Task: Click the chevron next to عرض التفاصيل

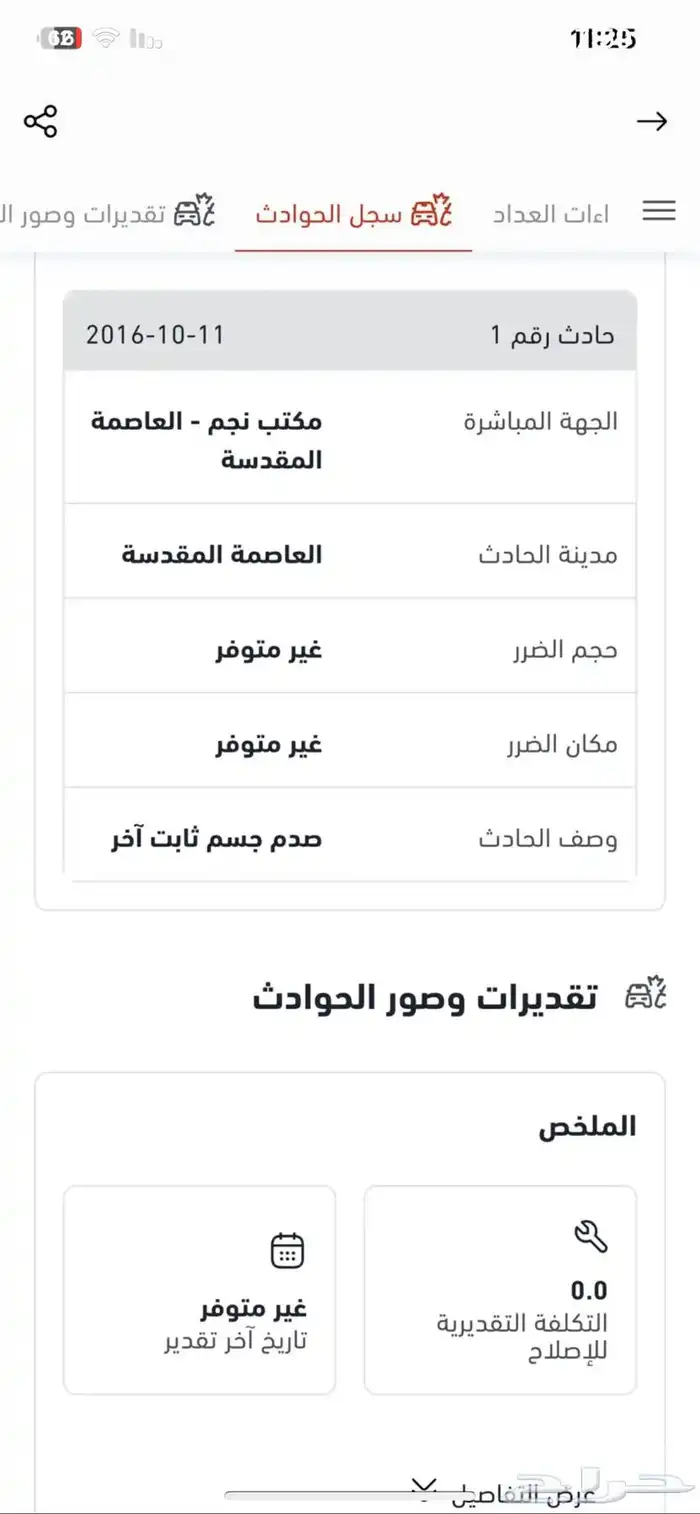Action: 425,1487
